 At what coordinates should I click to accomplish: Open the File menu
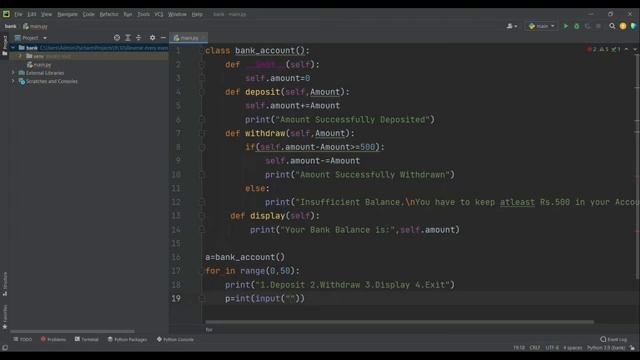(x=18, y=14)
